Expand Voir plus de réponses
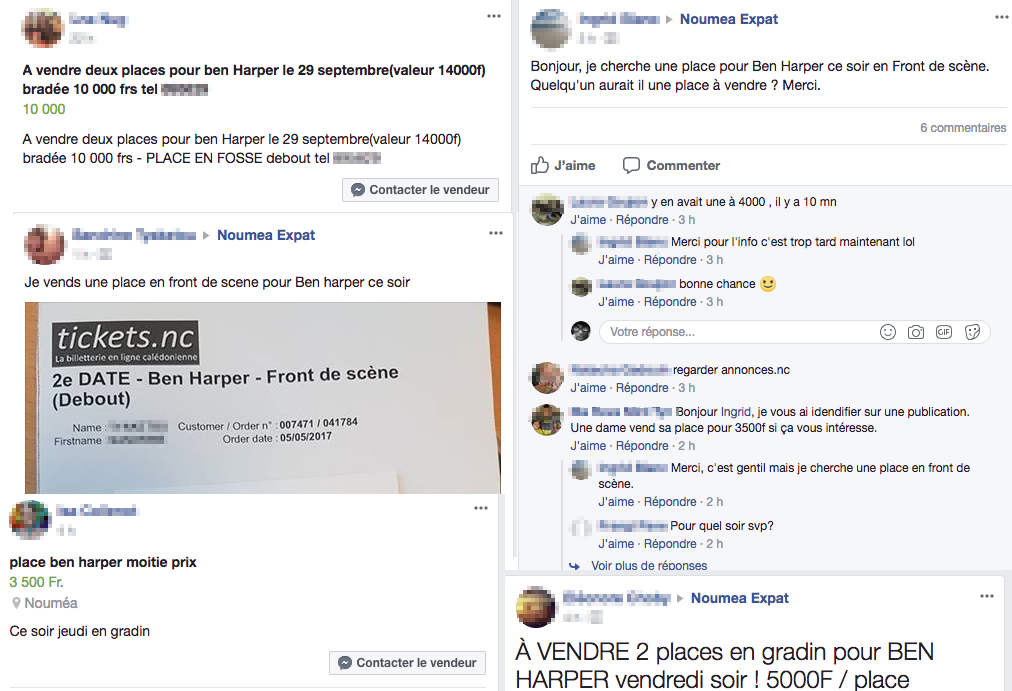The image size is (1012, 691). click(x=649, y=565)
